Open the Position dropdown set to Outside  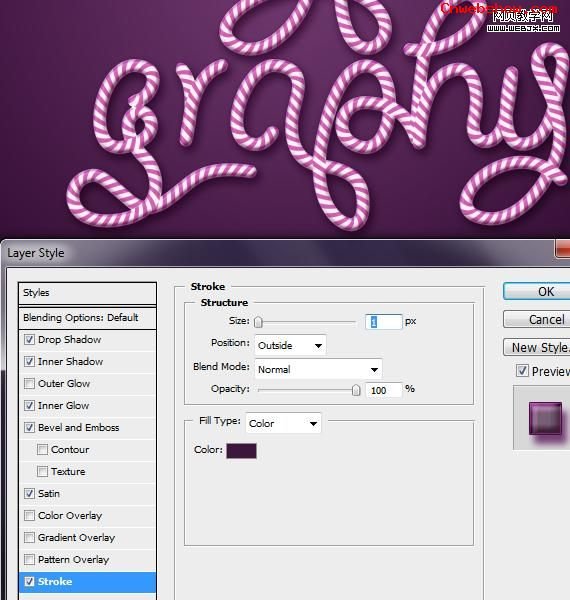point(290,346)
